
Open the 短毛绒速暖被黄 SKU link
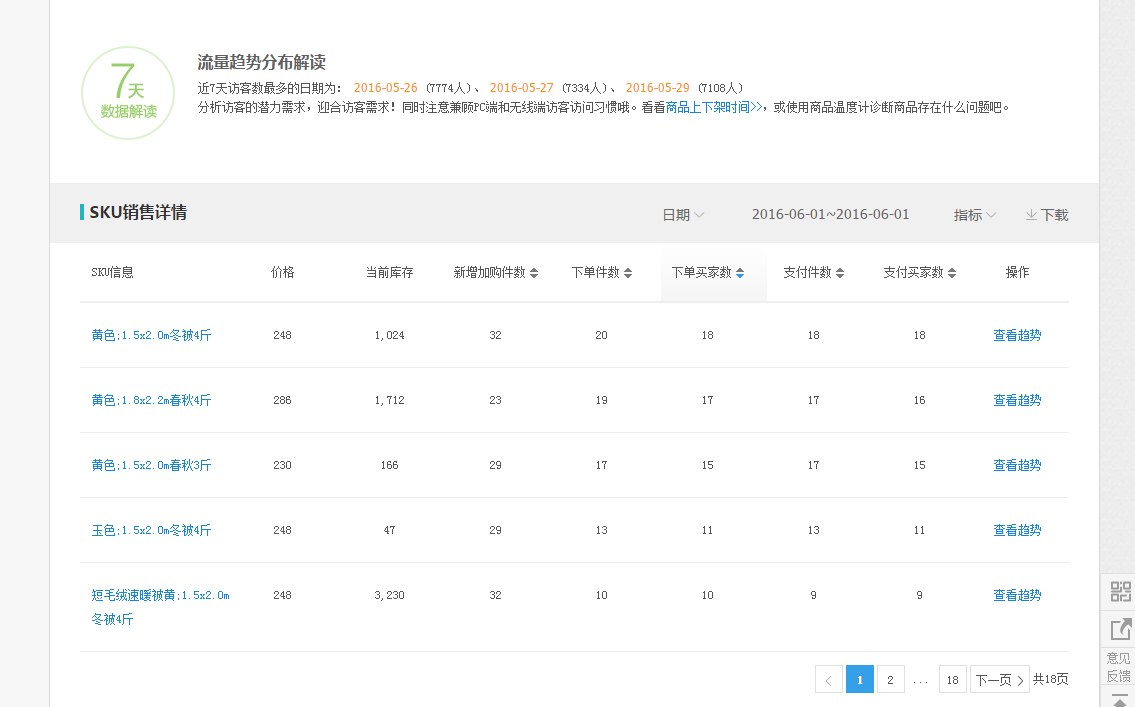point(160,595)
